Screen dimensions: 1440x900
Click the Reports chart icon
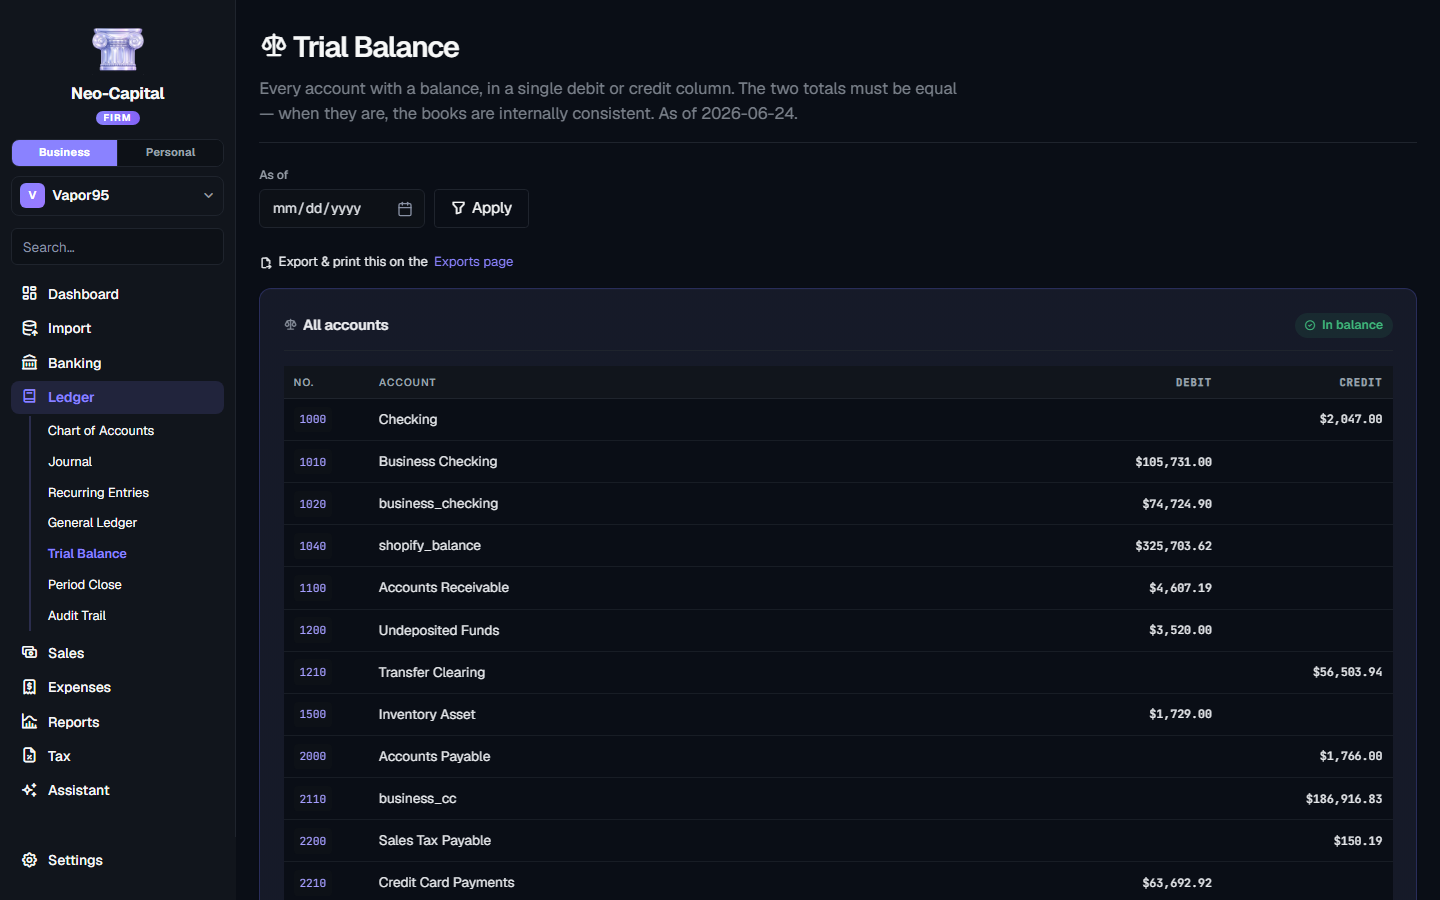click(x=30, y=722)
